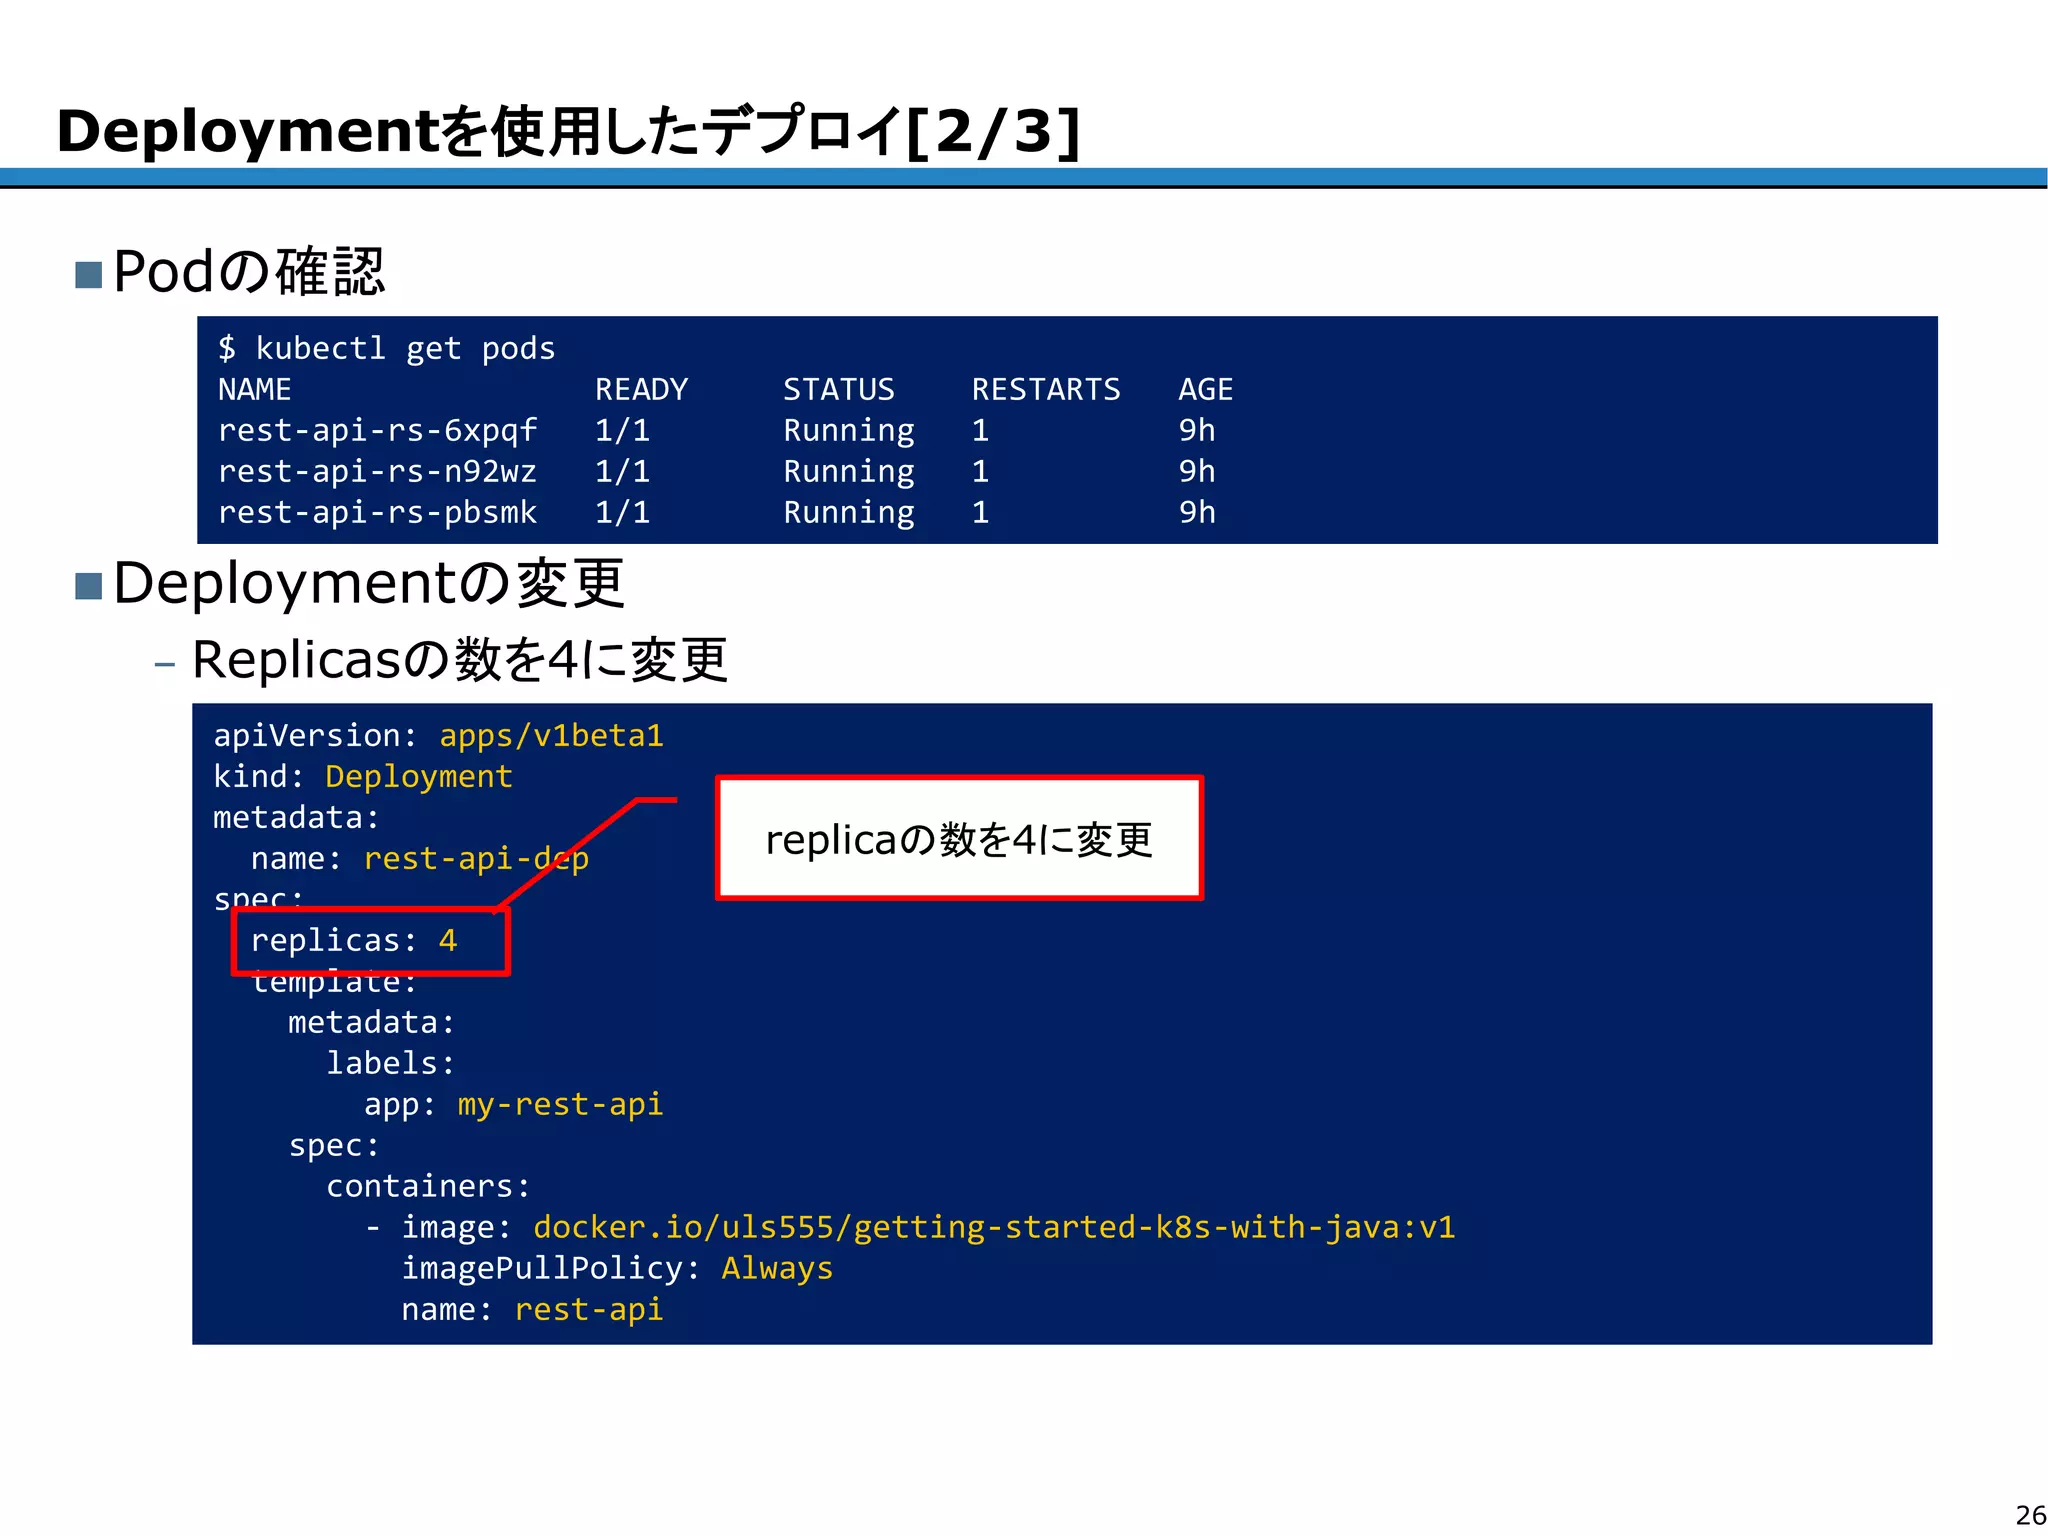Click the 'app: my-rest-api' line
The image size is (2048, 1536).
[514, 1105]
